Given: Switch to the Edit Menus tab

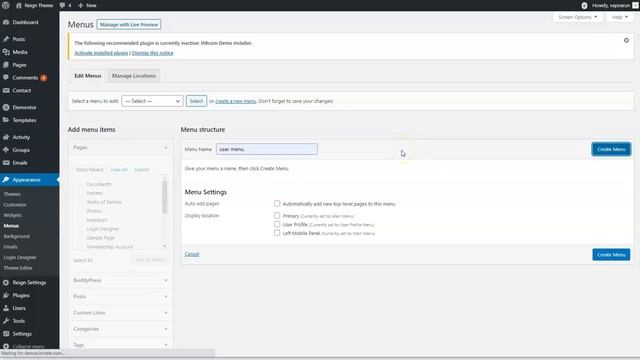Looking at the screenshot, I should pos(88,76).
